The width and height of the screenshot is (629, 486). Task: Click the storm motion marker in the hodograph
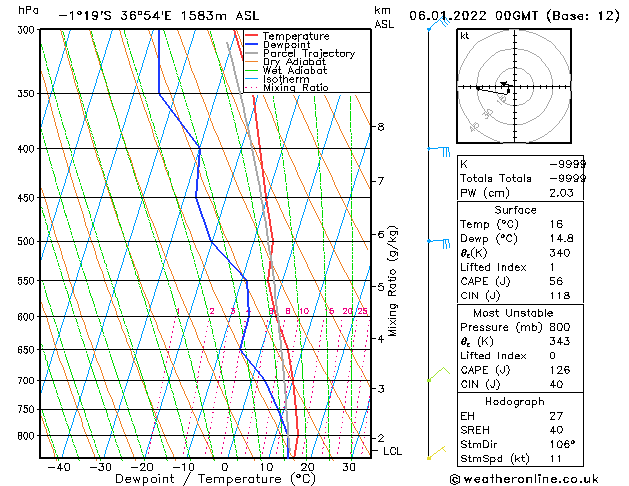point(504,85)
